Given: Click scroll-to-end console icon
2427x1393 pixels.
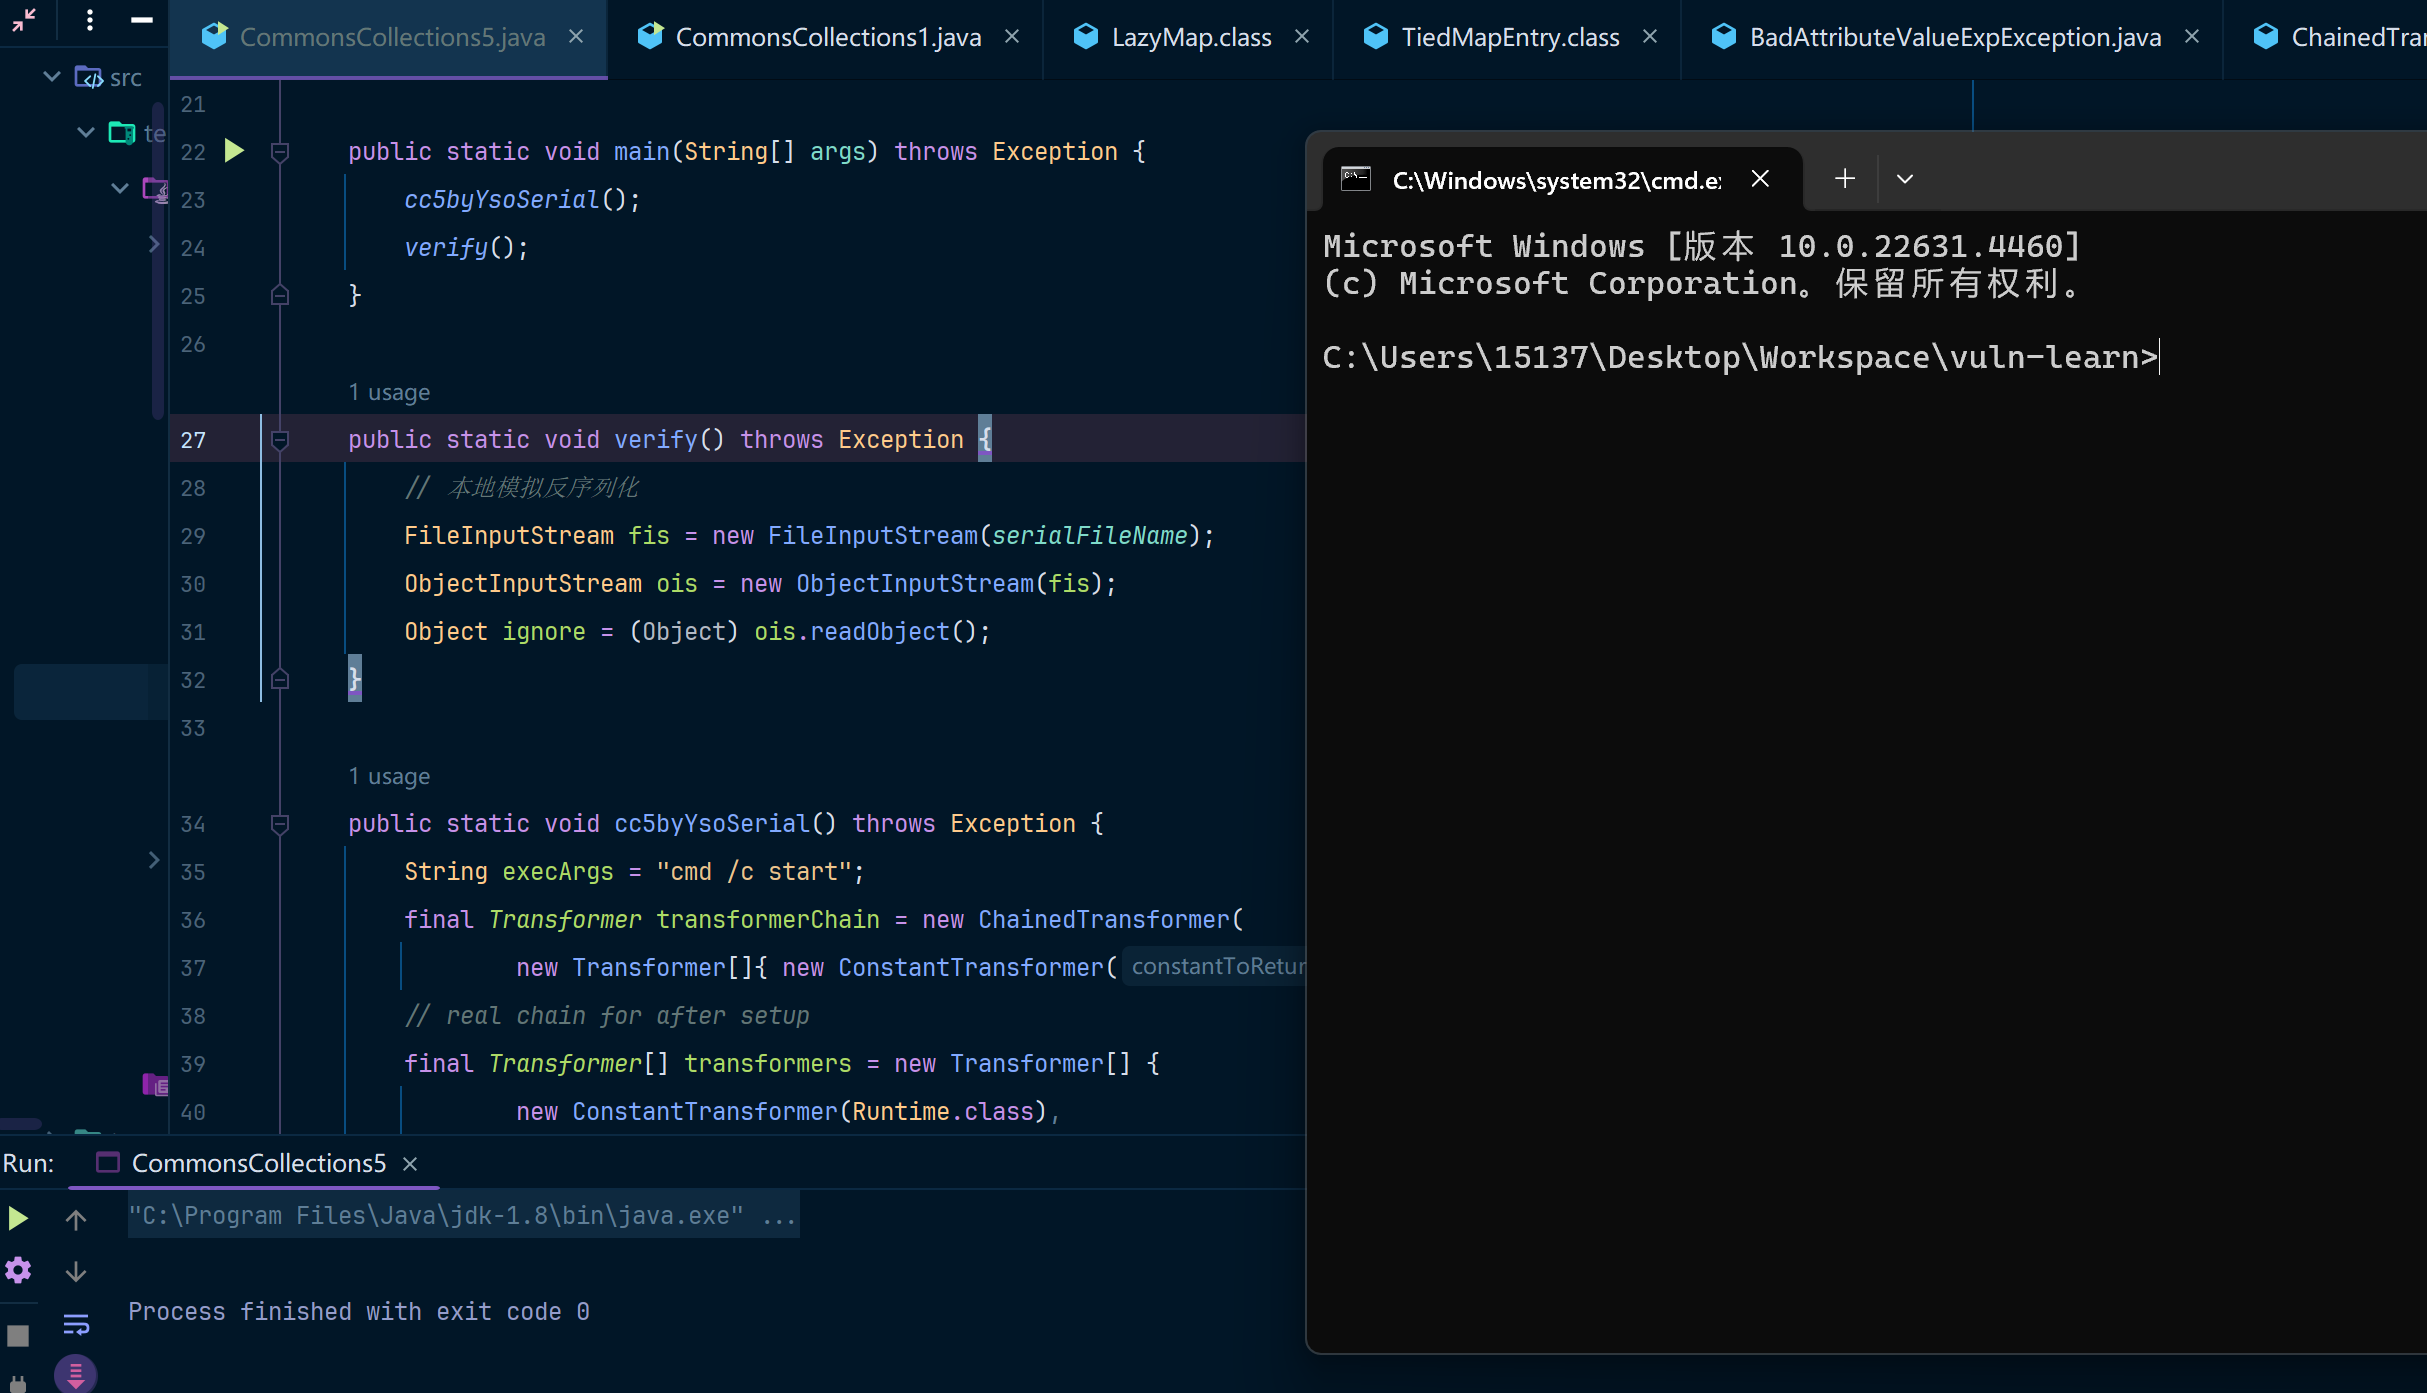Looking at the screenshot, I should pos(76,1373).
